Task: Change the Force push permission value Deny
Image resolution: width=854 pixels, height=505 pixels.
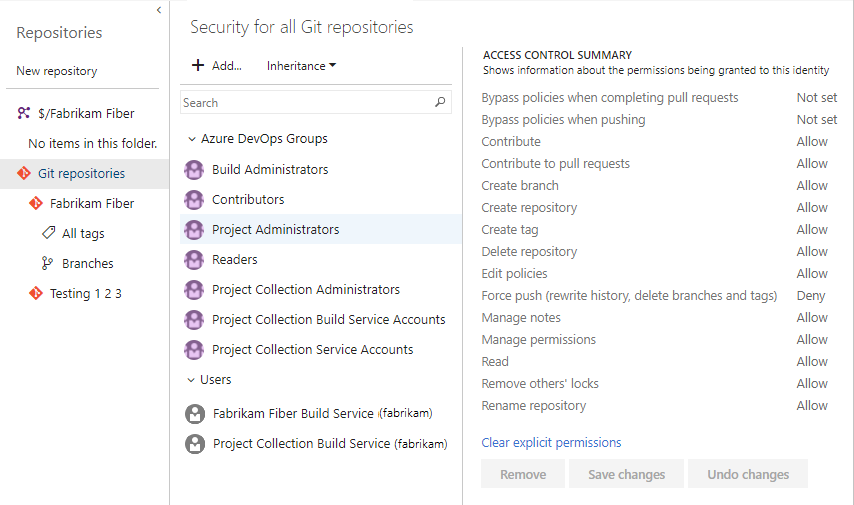Action: [811, 295]
